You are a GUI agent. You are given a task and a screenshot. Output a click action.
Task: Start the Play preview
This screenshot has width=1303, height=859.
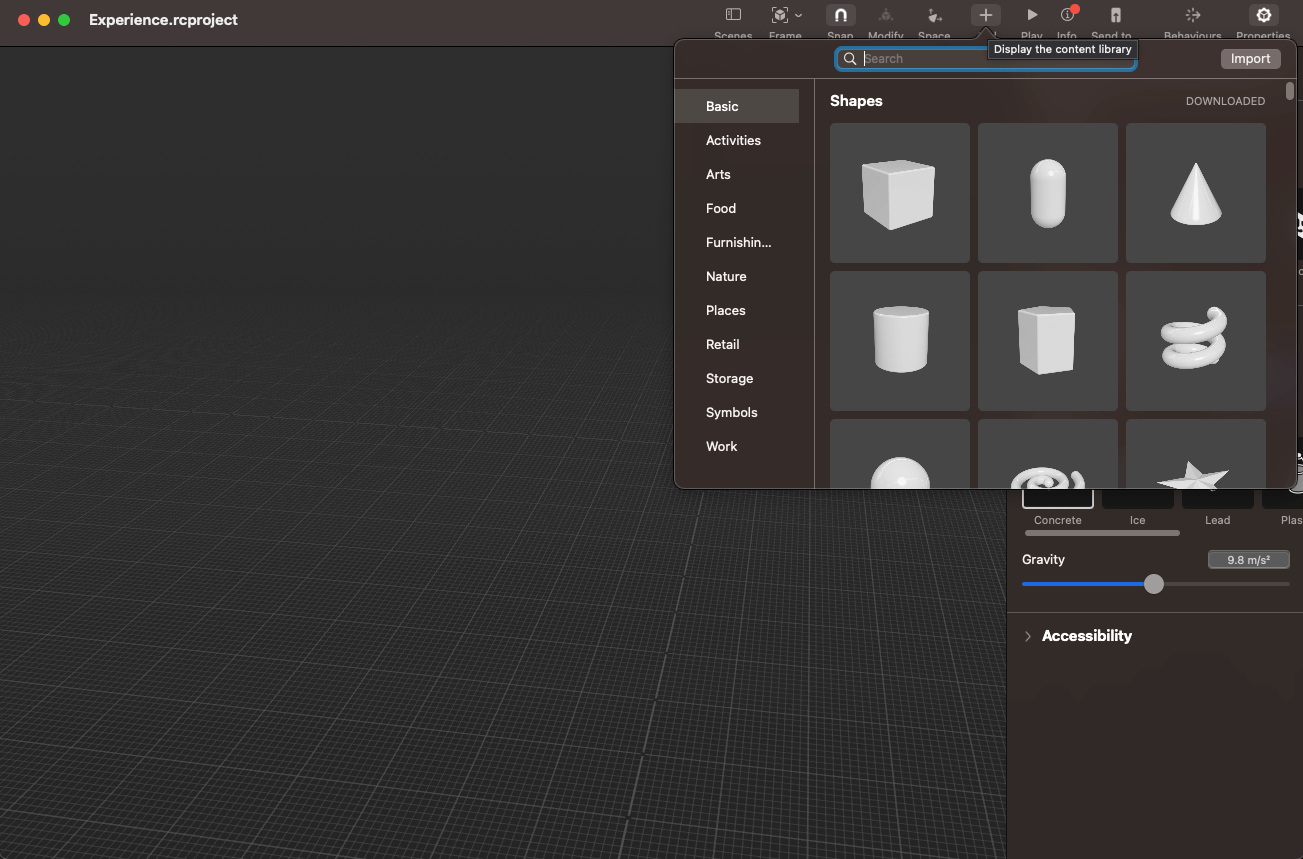coord(1032,16)
